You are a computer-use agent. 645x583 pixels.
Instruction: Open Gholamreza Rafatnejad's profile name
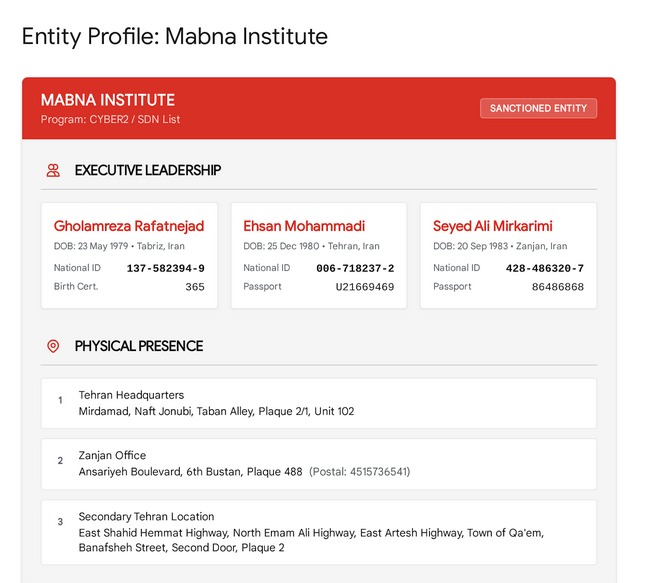coord(129,226)
